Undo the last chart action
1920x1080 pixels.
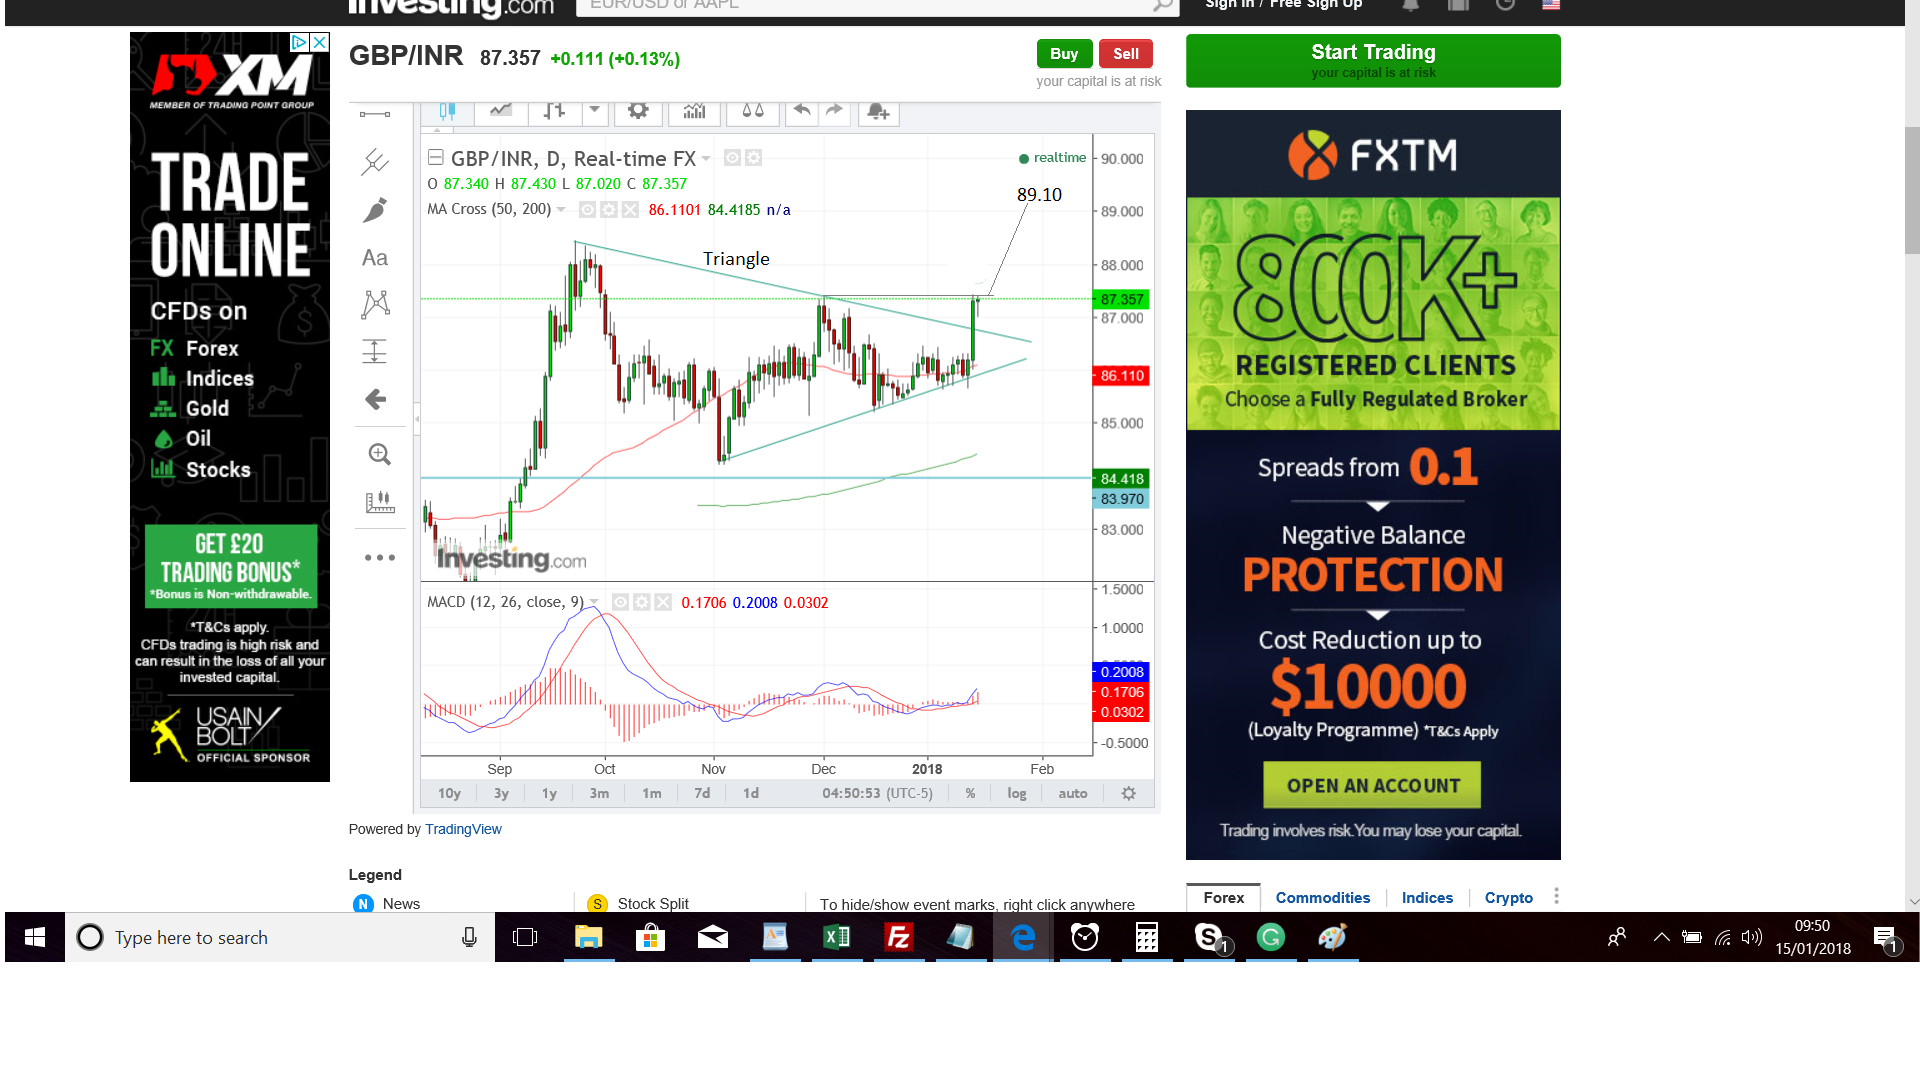click(801, 111)
